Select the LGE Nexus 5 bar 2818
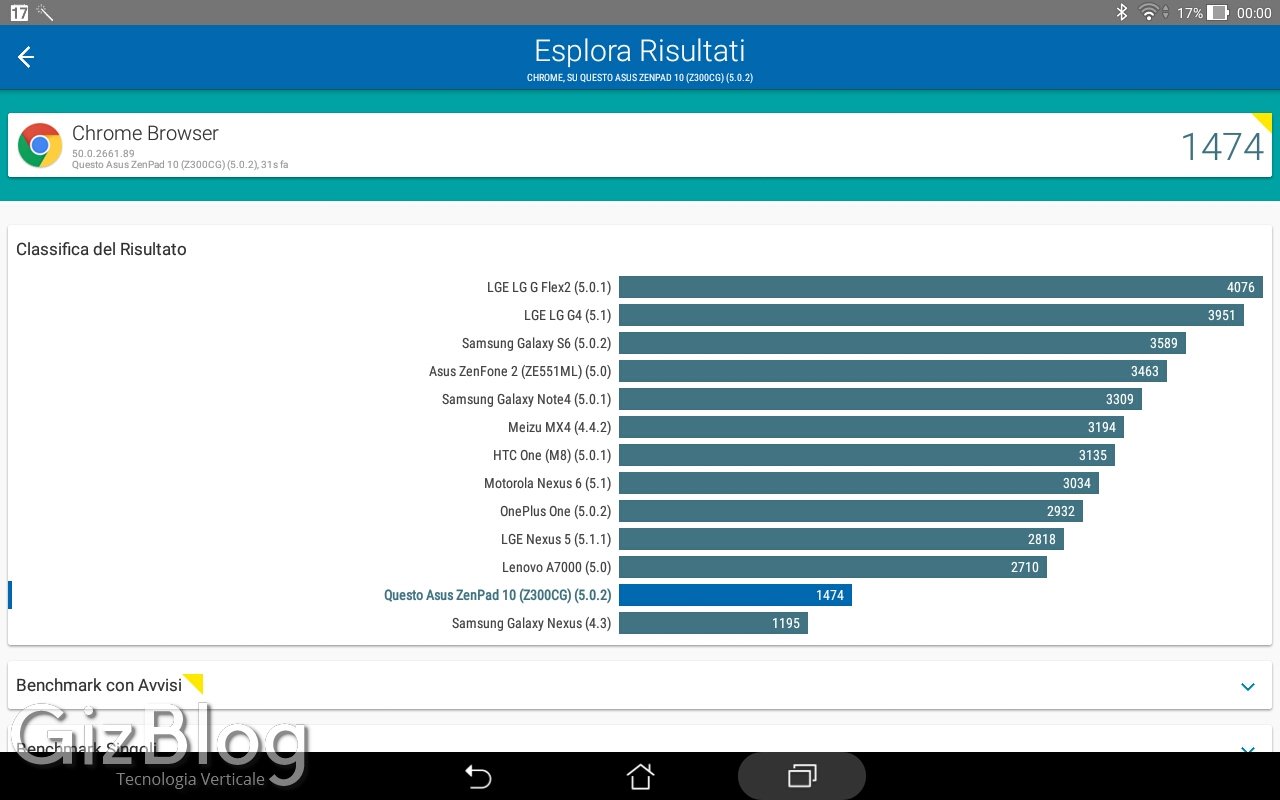This screenshot has height=800, width=1280. 841,539
